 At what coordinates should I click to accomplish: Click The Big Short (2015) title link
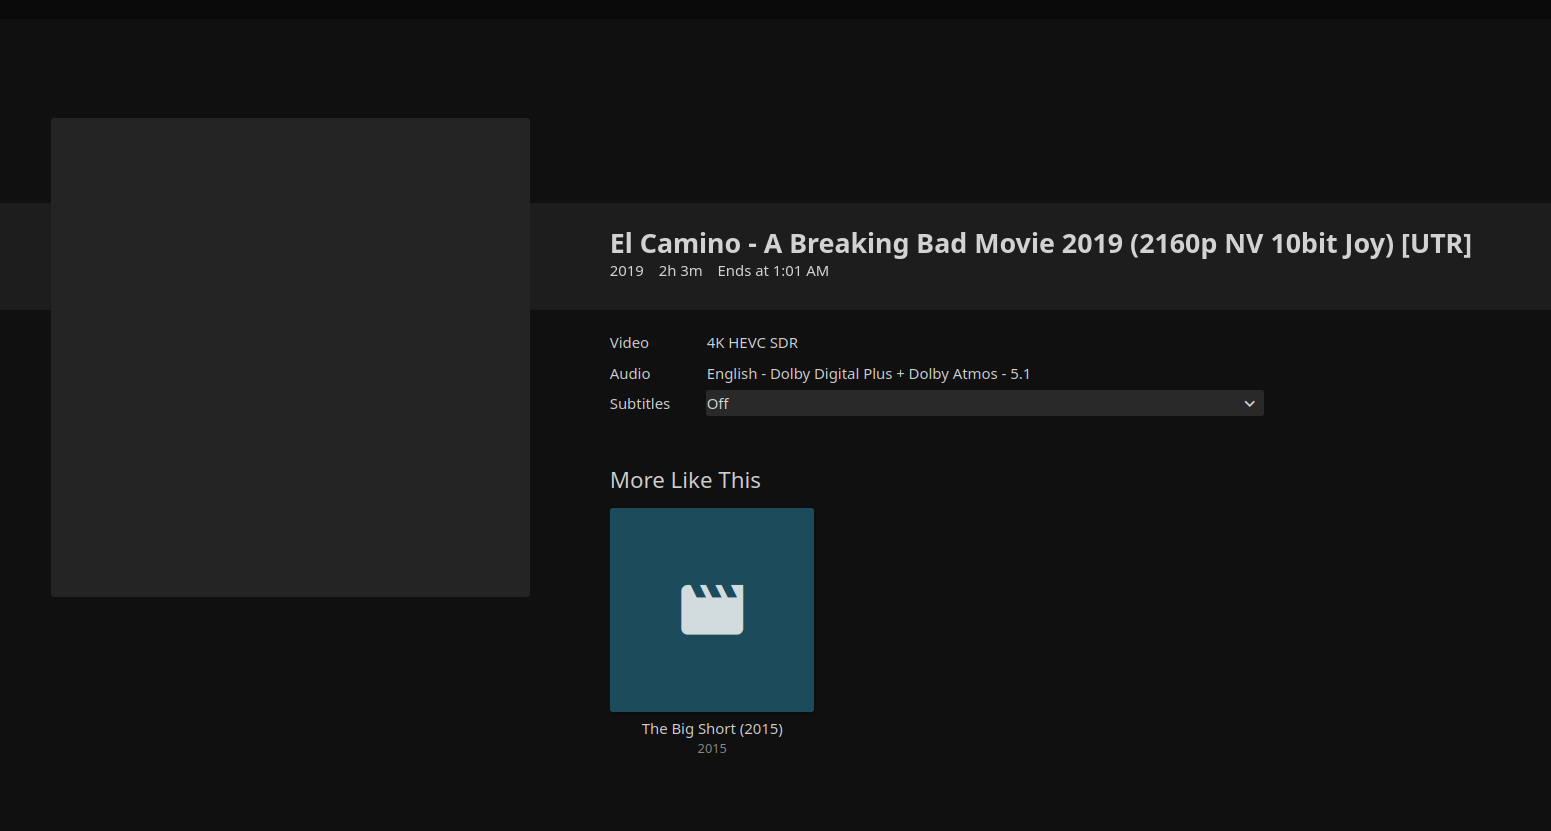(x=712, y=729)
